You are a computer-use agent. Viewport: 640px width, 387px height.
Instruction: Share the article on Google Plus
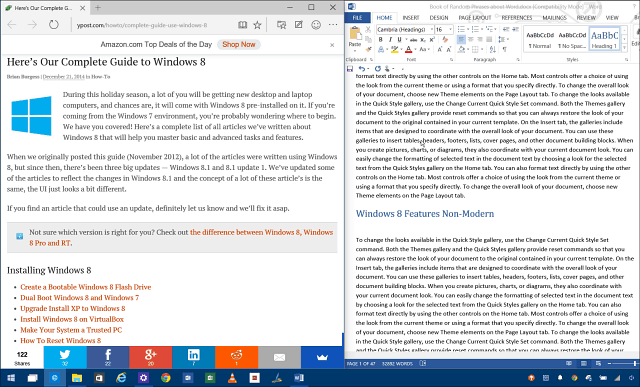coord(151,357)
